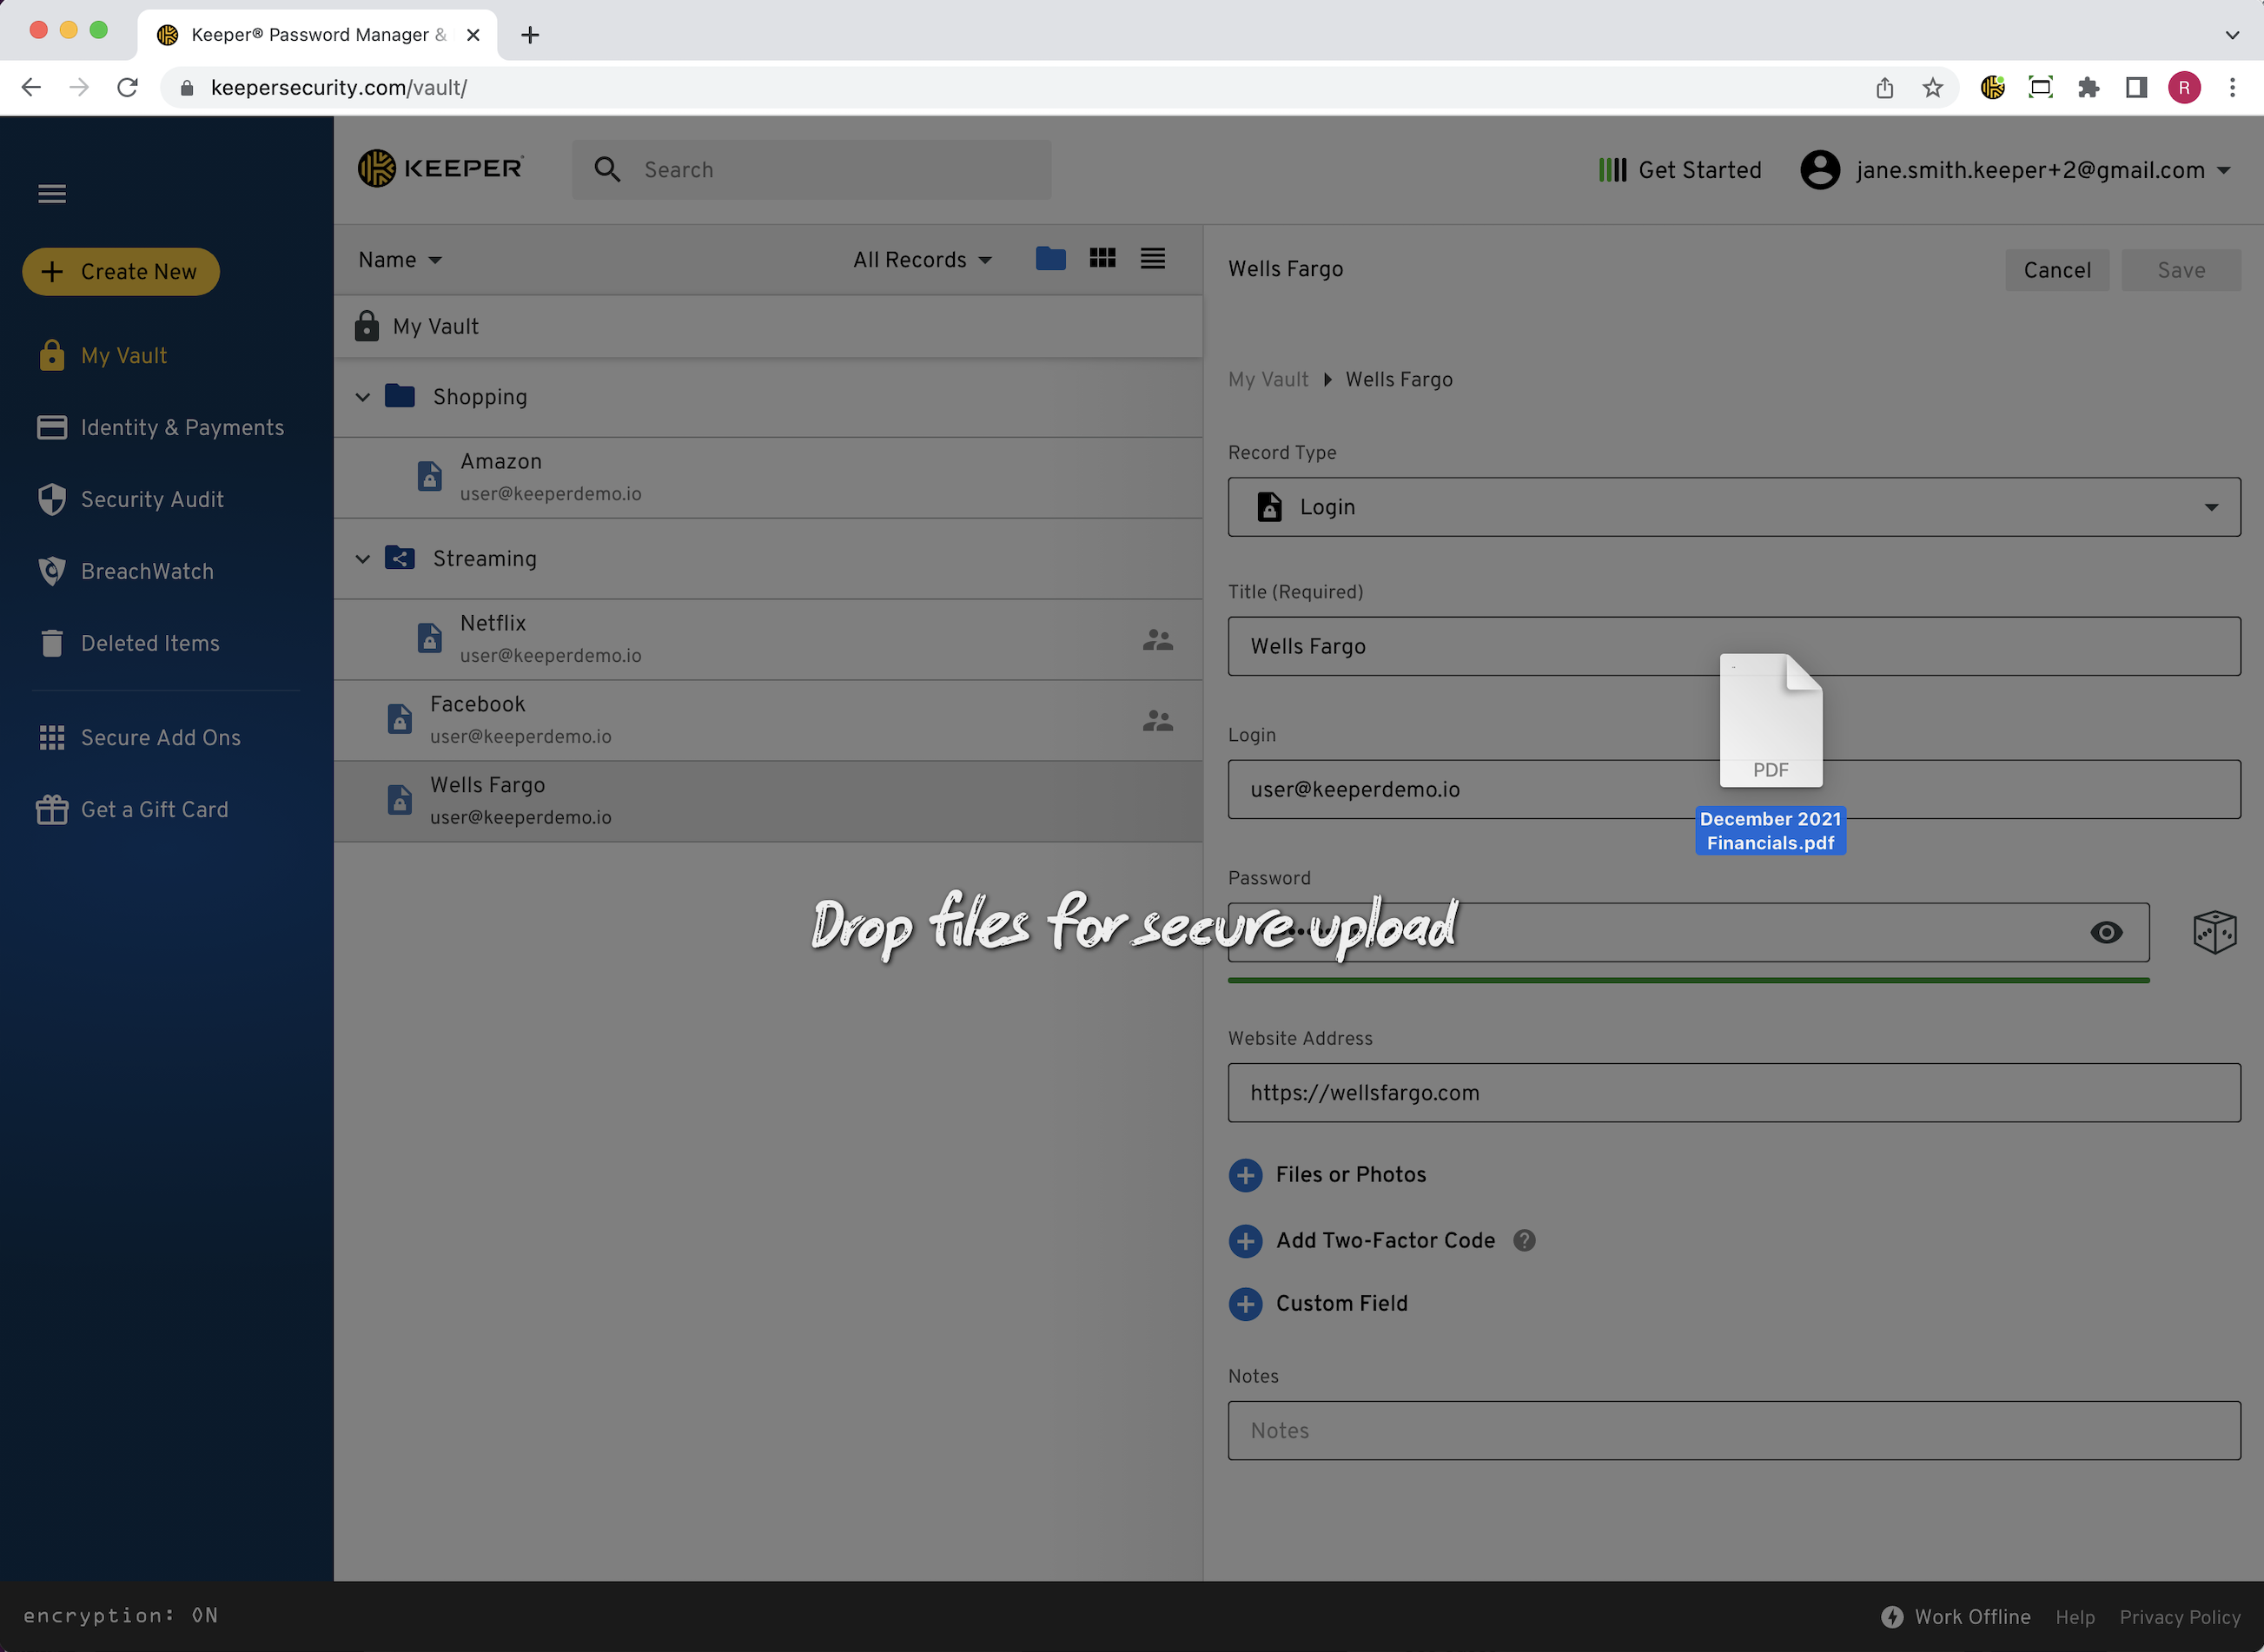Open the Privacy Policy link
The height and width of the screenshot is (1652, 2264).
(2180, 1617)
